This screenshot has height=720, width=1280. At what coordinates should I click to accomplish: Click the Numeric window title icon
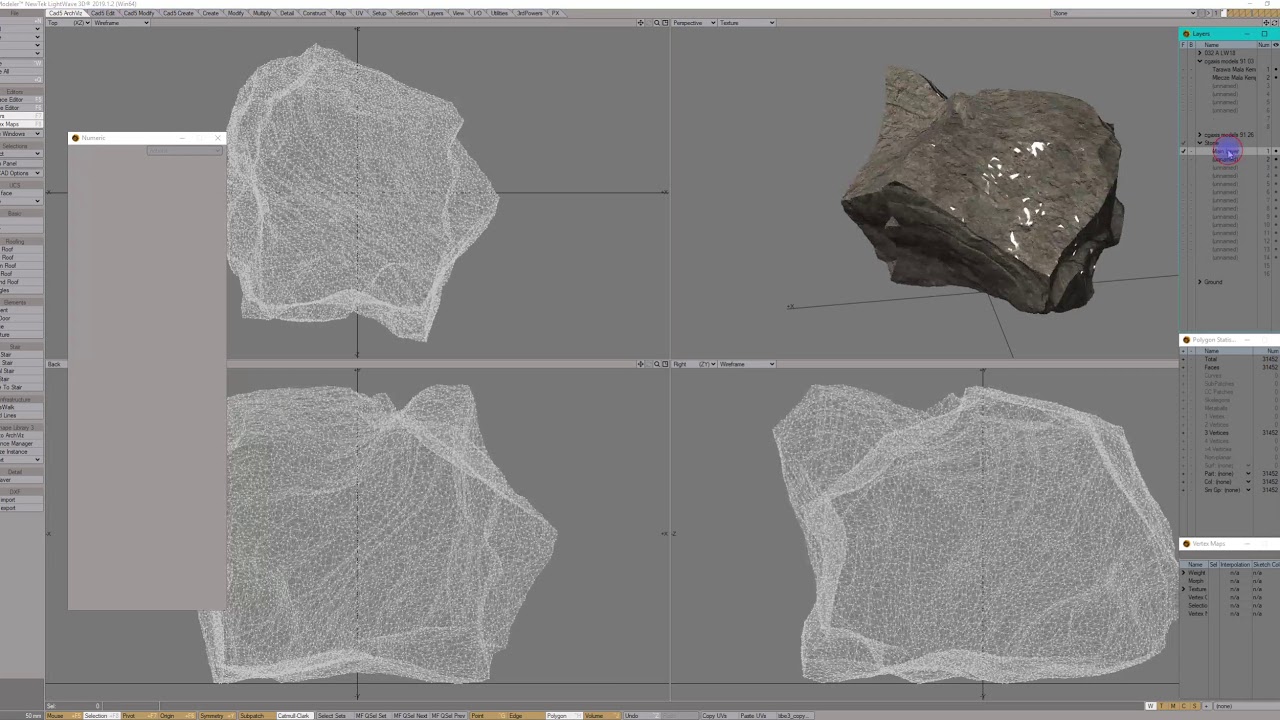click(x=75, y=138)
